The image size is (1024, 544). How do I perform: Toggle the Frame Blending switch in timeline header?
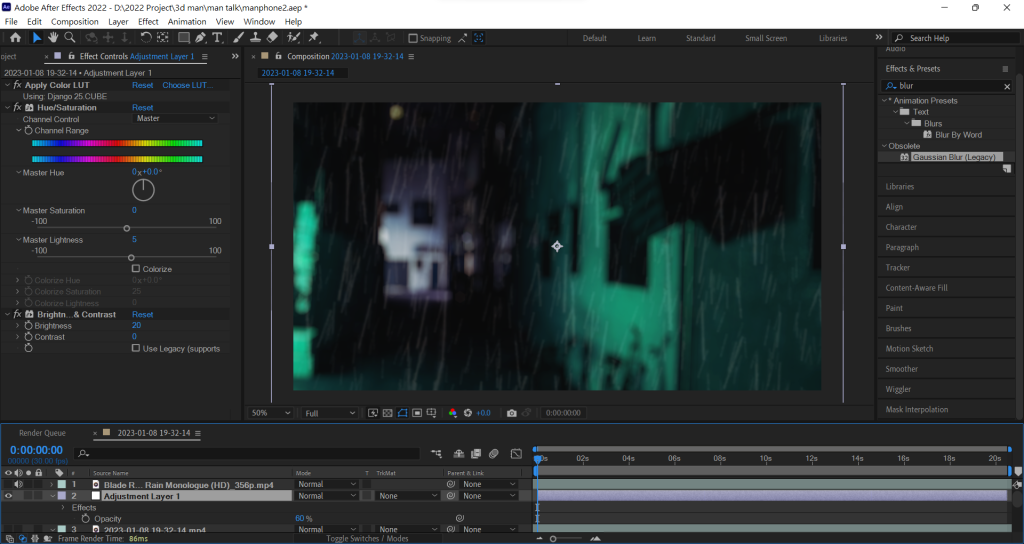[x=475, y=453]
